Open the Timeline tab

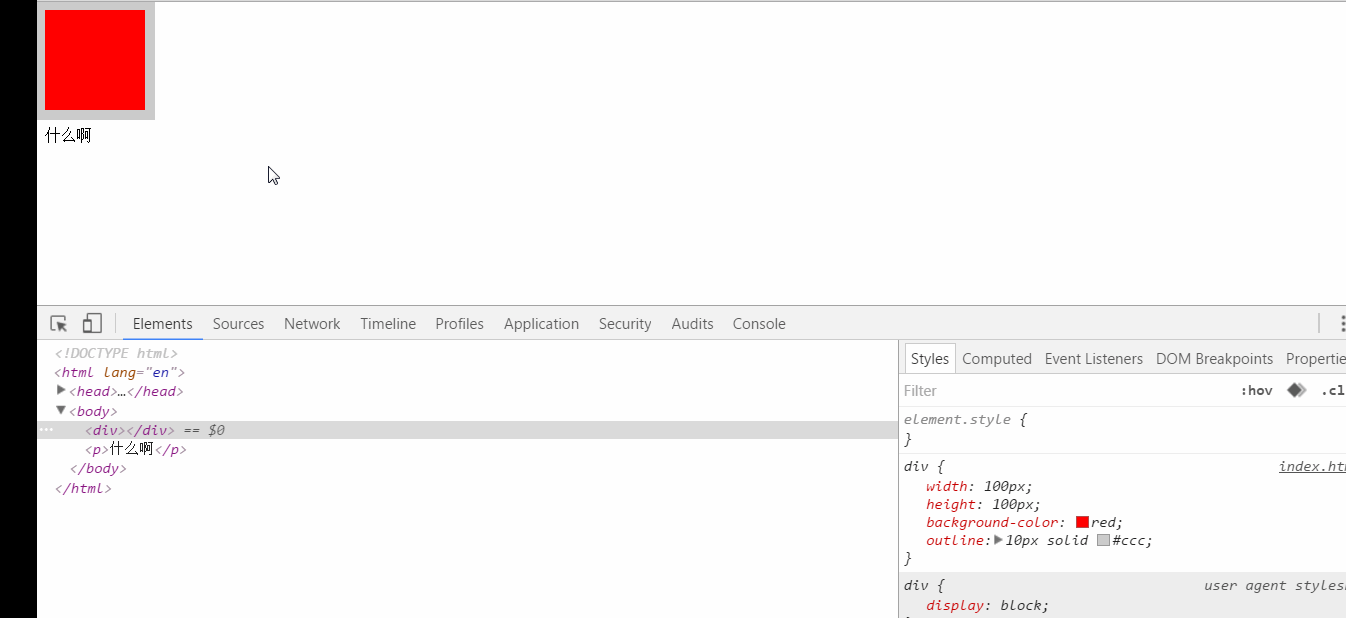(x=388, y=324)
